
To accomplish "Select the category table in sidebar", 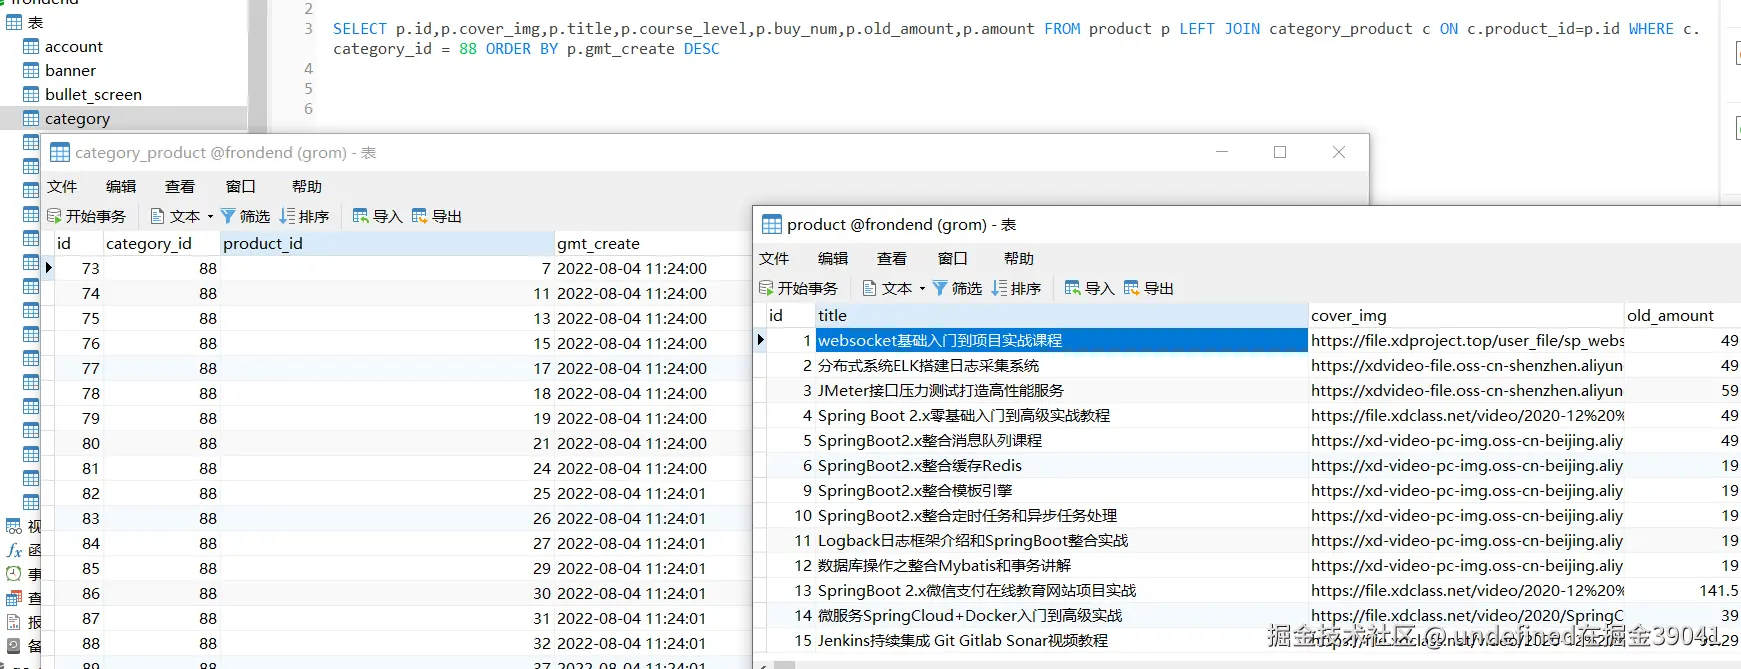I will [x=77, y=119].
